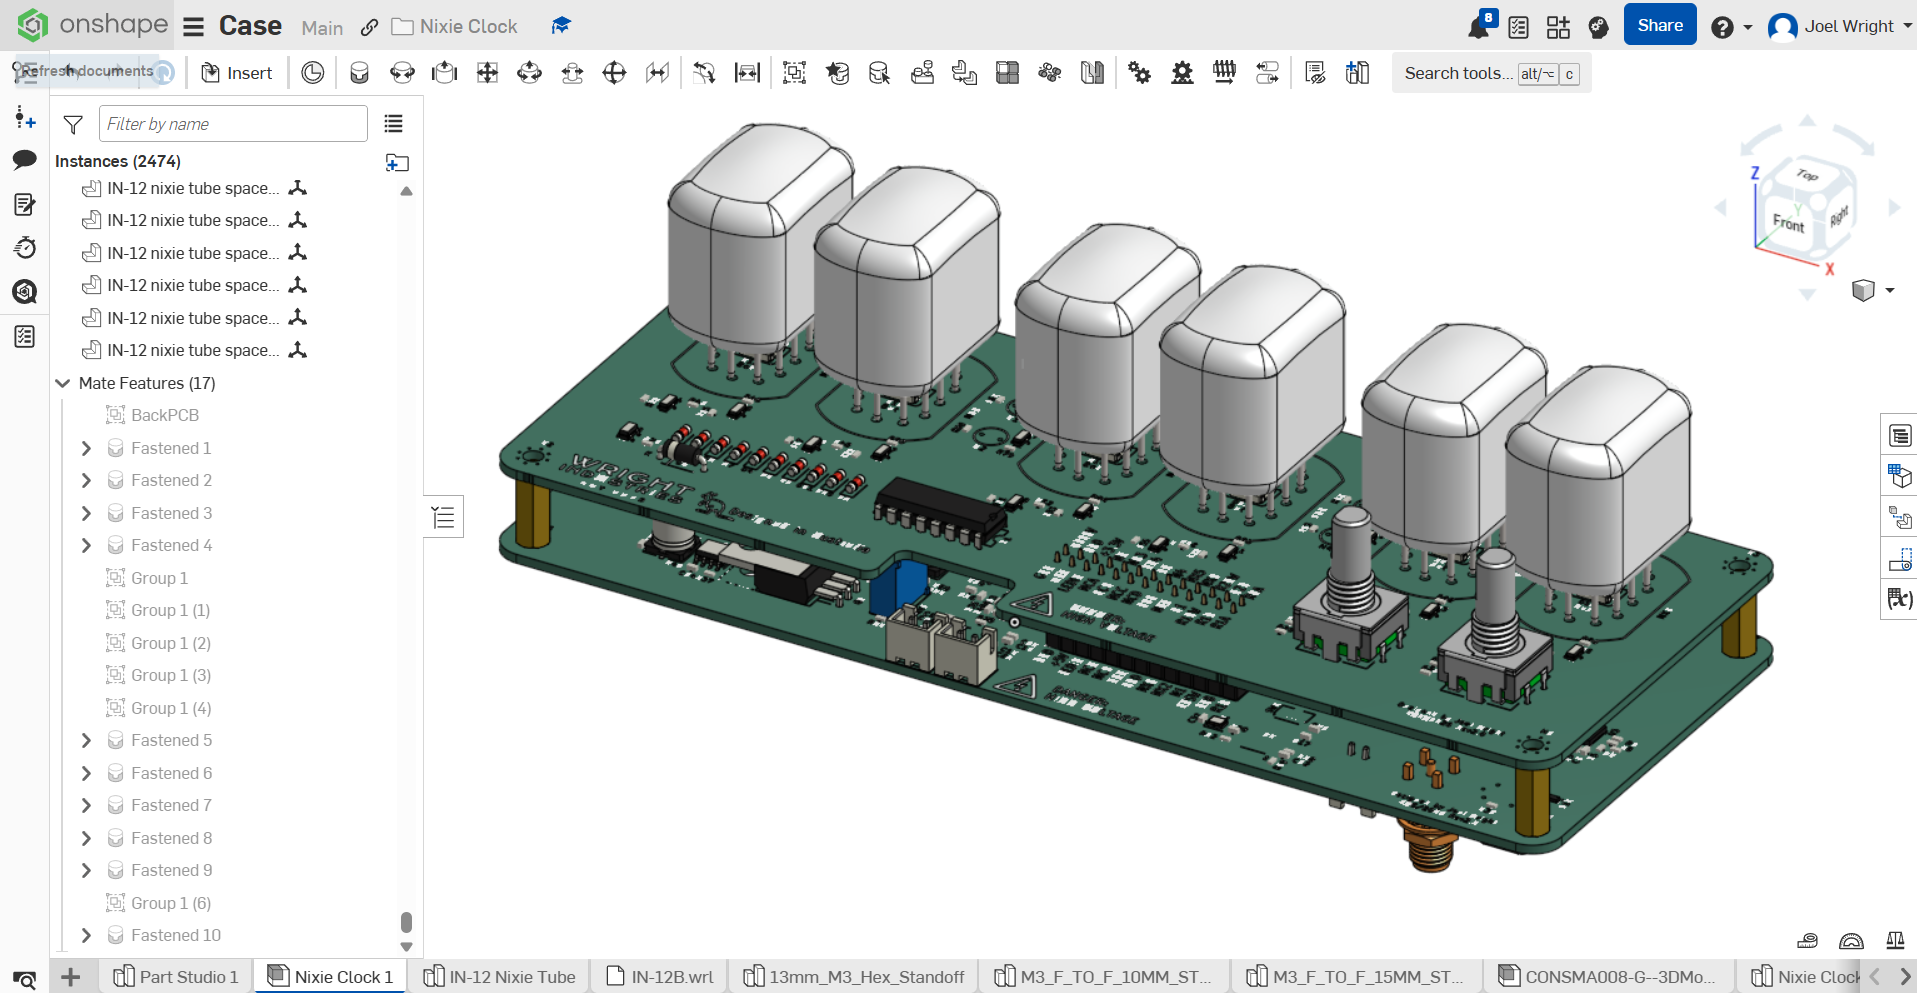Select the Rack and pinion relation tool
This screenshot has height=993, width=1917.
pyautogui.click(x=1182, y=73)
